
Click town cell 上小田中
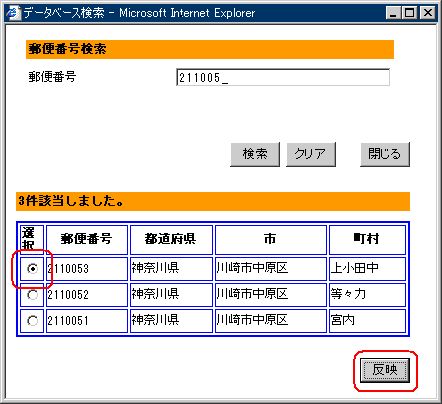pyautogui.click(x=367, y=269)
